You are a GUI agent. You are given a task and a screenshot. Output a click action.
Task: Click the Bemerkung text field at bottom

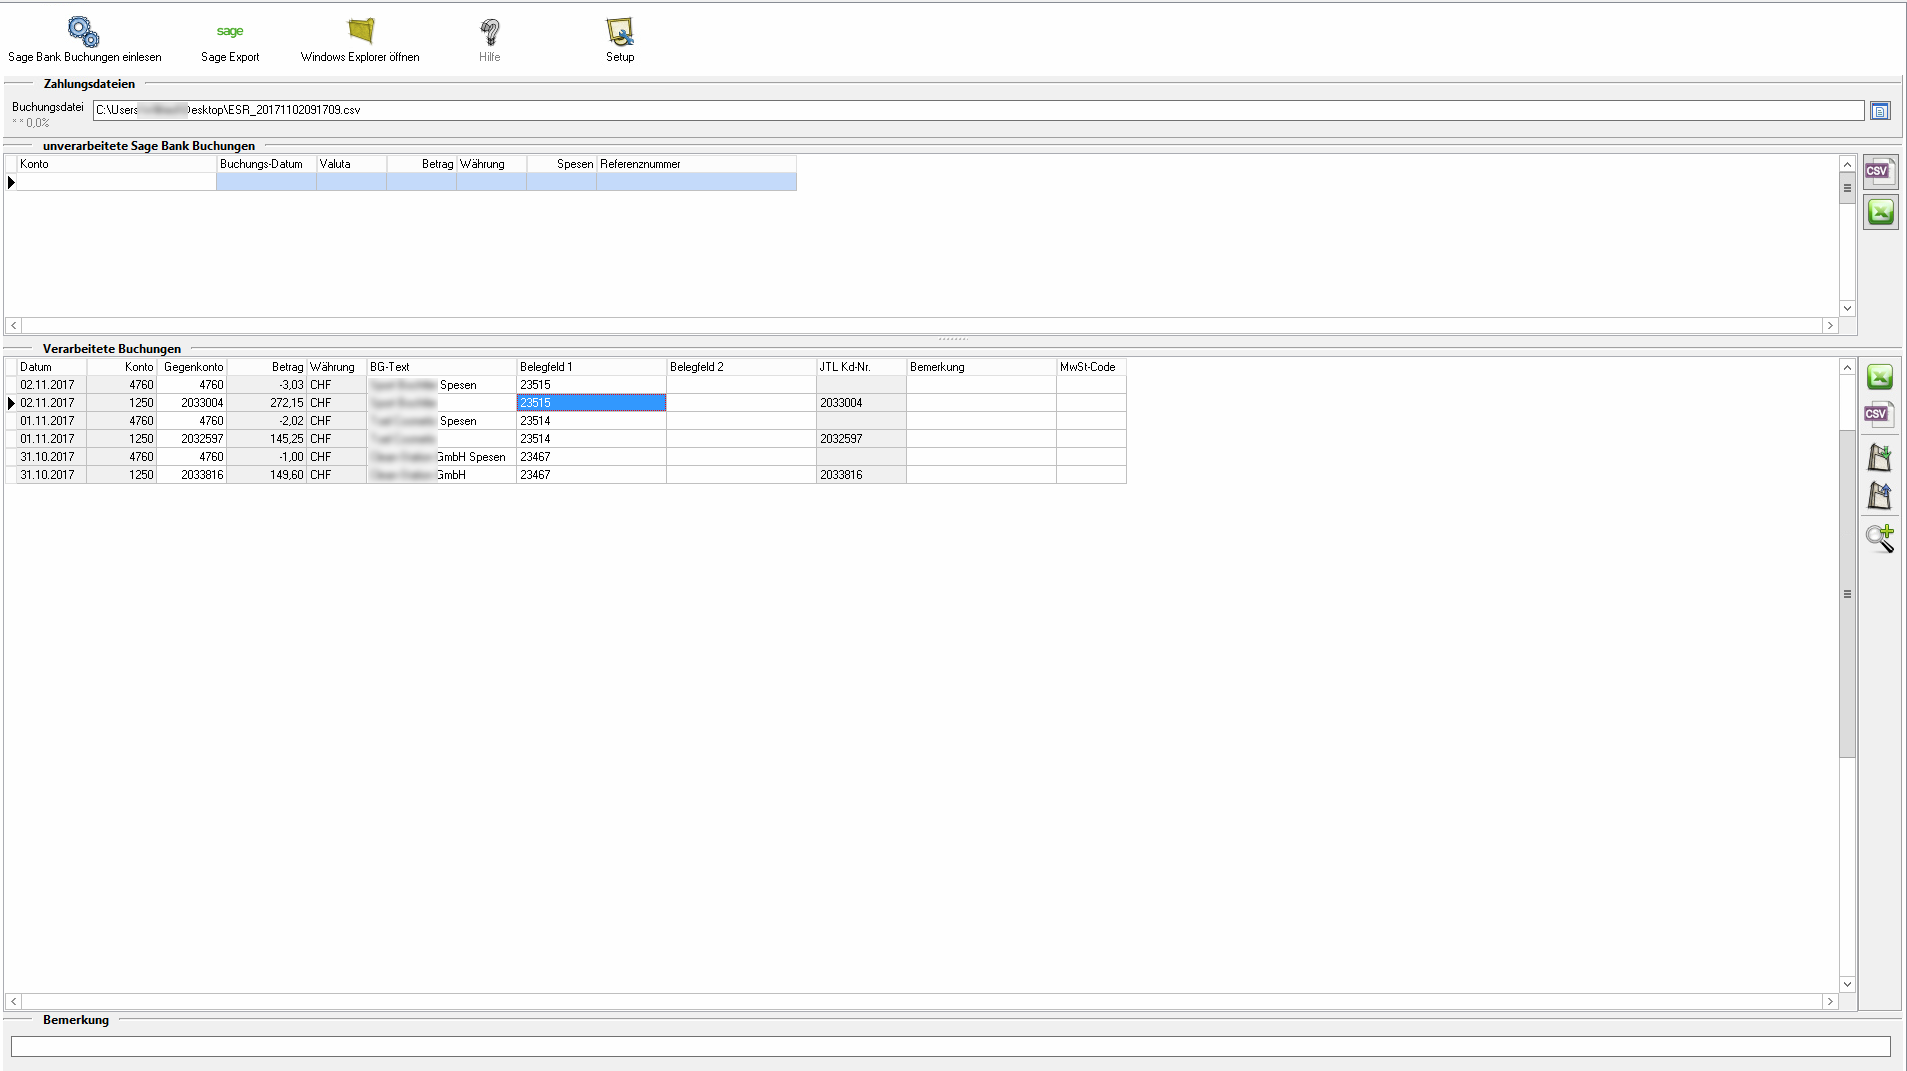(x=950, y=1046)
